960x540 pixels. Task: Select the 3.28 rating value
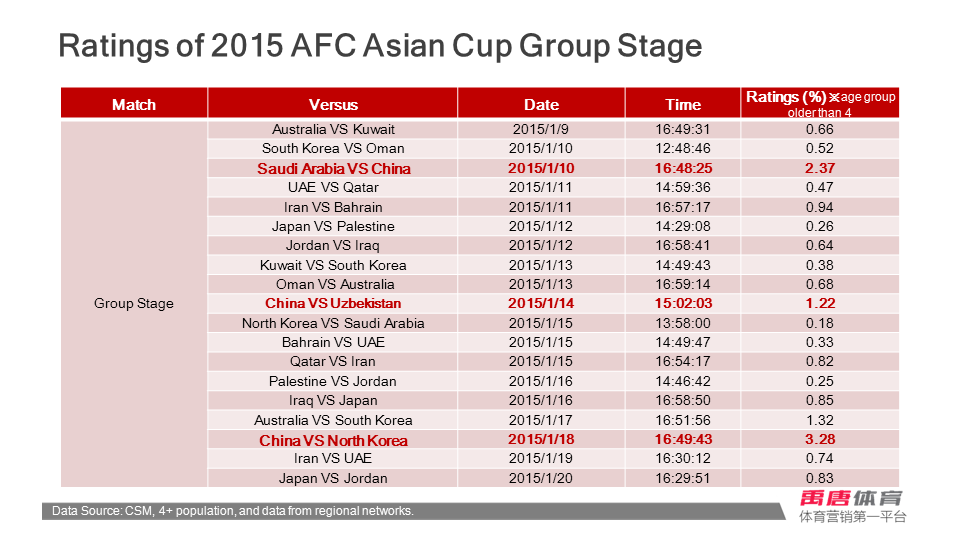(819, 440)
